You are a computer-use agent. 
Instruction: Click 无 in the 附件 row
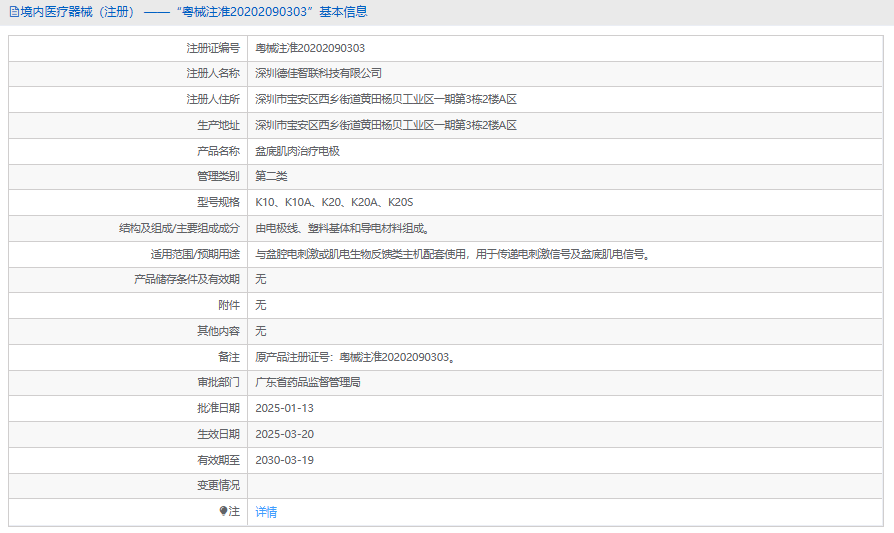tap(261, 305)
